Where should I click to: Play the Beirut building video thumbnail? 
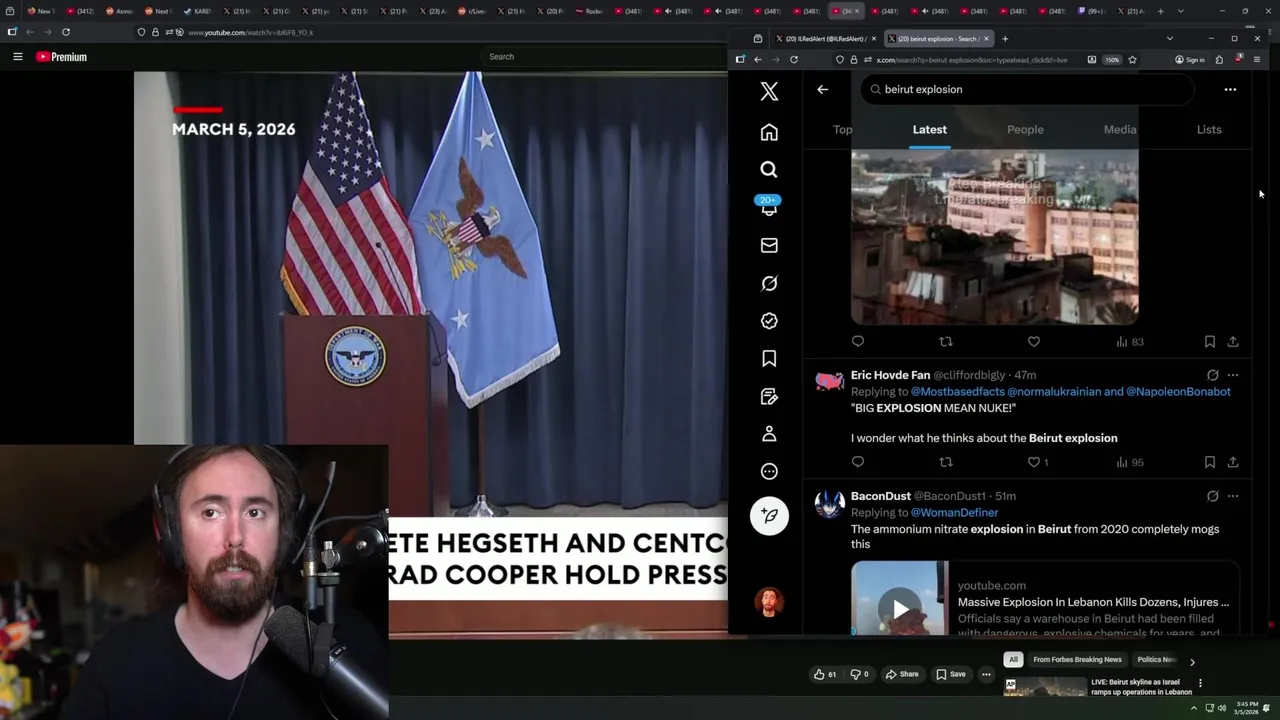click(x=994, y=237)
